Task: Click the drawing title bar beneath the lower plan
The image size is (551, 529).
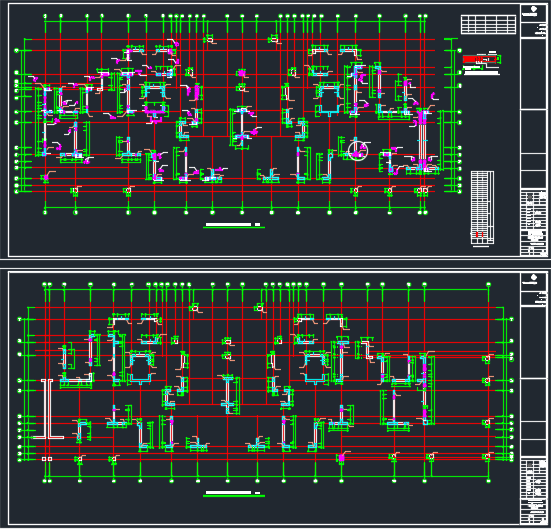Action: (x=234, y=493)
